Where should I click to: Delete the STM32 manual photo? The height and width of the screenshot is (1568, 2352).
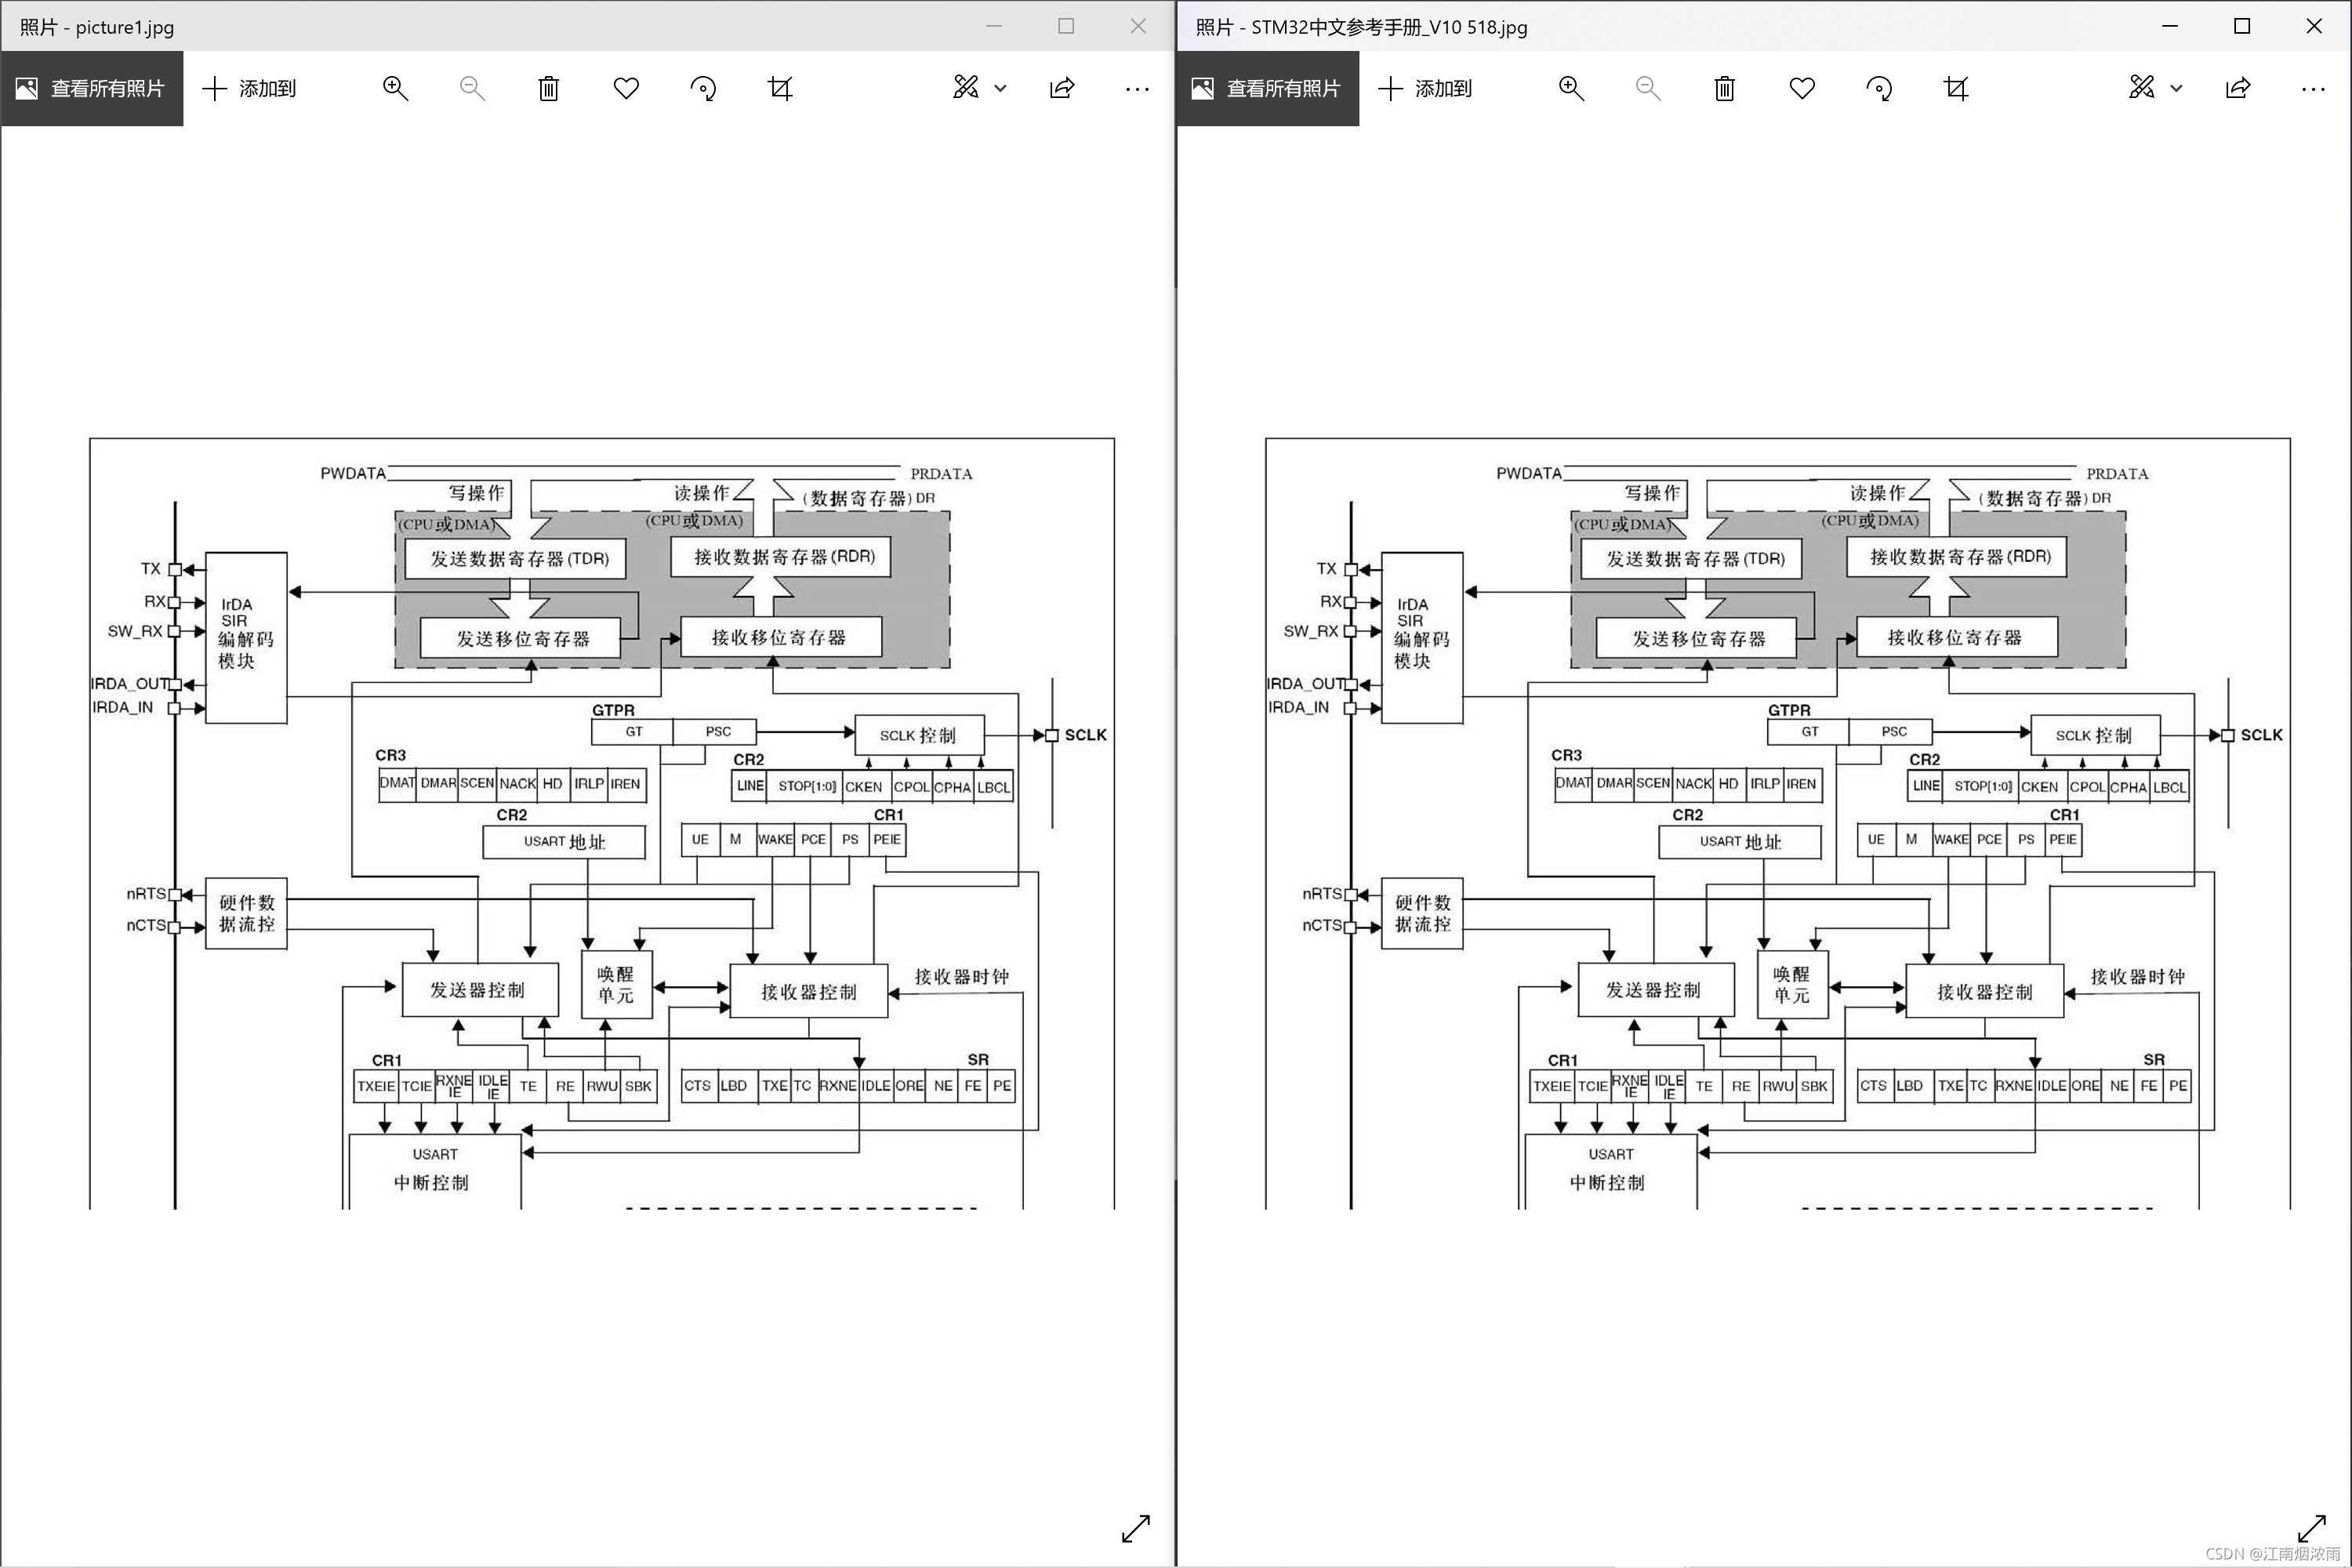(x=1724, y=88)
